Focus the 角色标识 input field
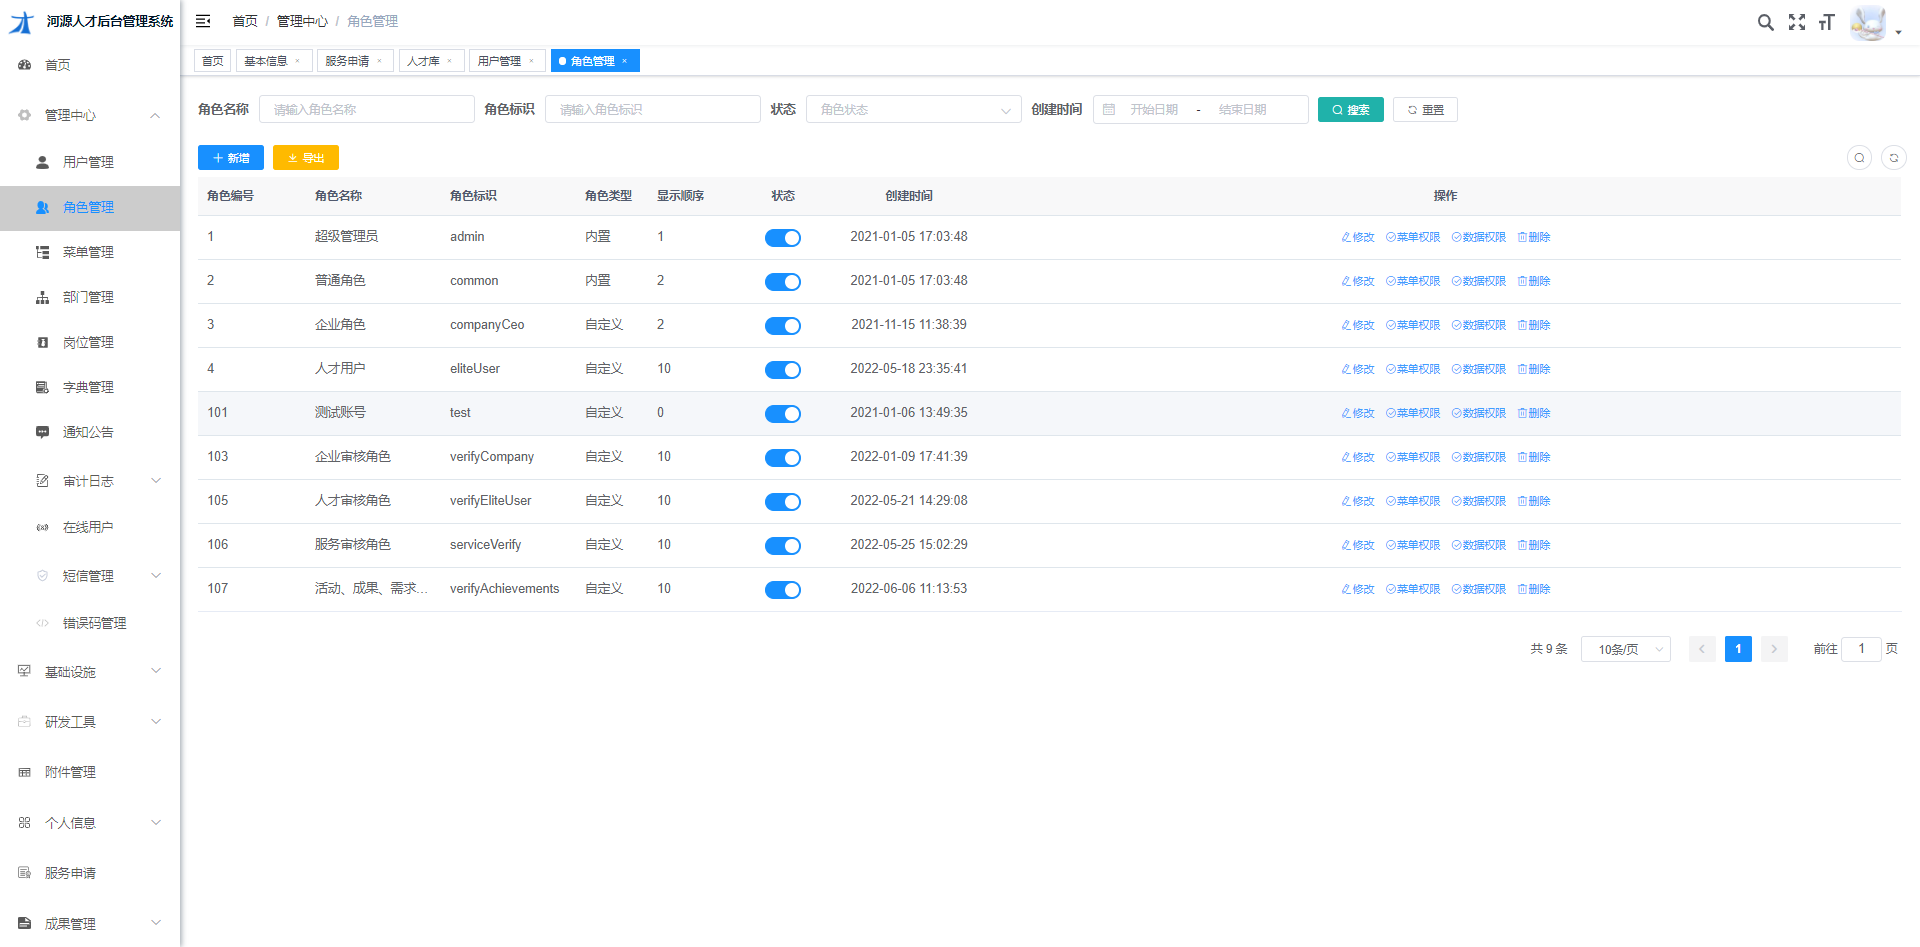Screen dimensions: 1920x947 tap(653, 109)
